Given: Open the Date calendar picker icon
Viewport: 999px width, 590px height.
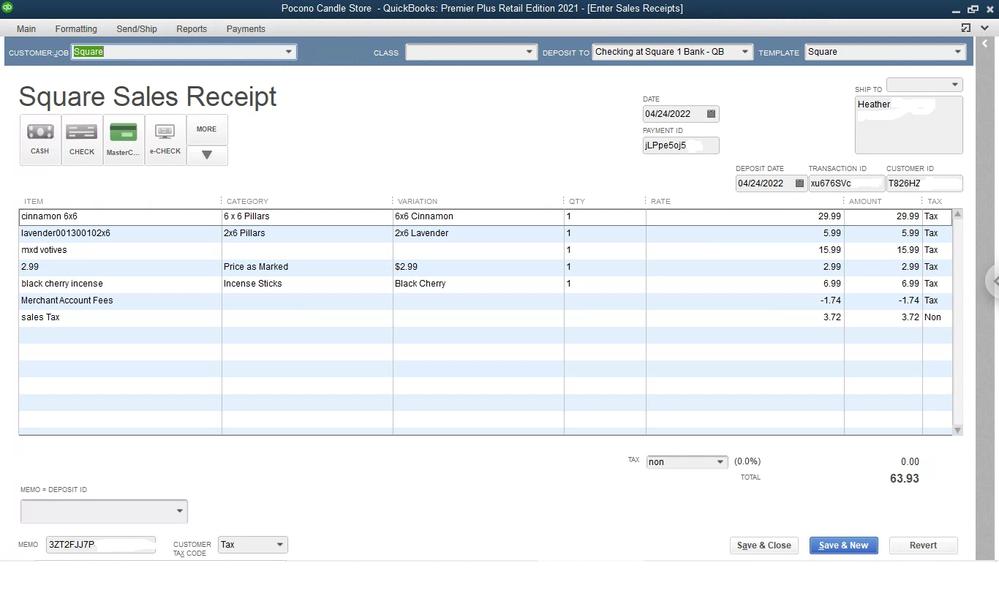Looking at the screenshot, I should click(711, 114).
